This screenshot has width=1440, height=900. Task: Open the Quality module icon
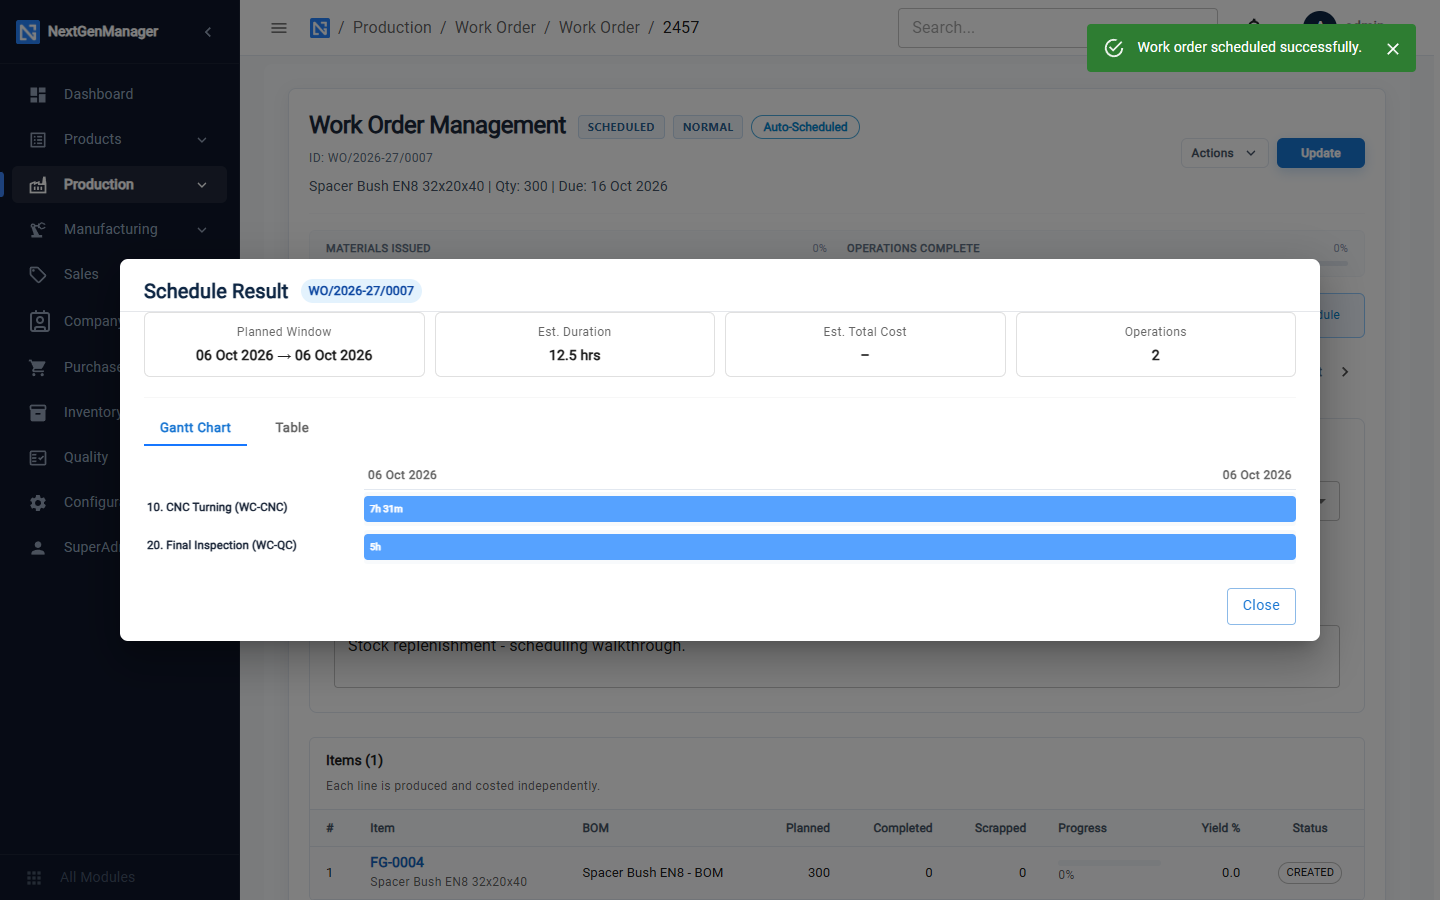pos(38,457)
